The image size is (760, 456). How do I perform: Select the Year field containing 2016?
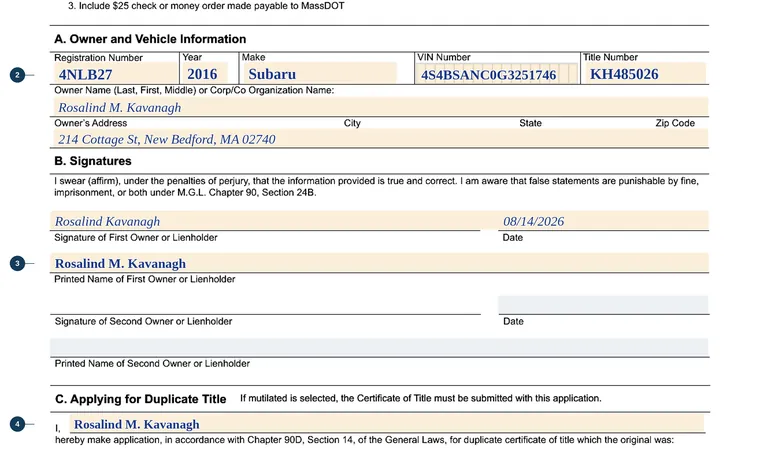204,74
